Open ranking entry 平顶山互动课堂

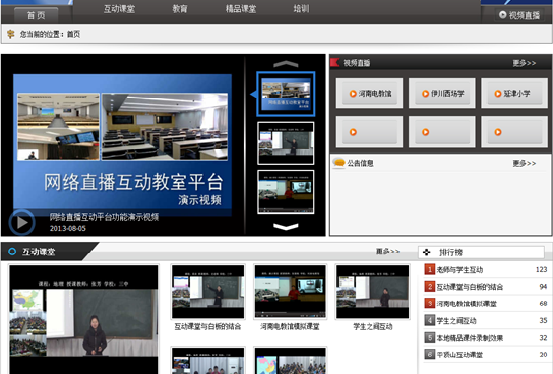click(460, 355)
